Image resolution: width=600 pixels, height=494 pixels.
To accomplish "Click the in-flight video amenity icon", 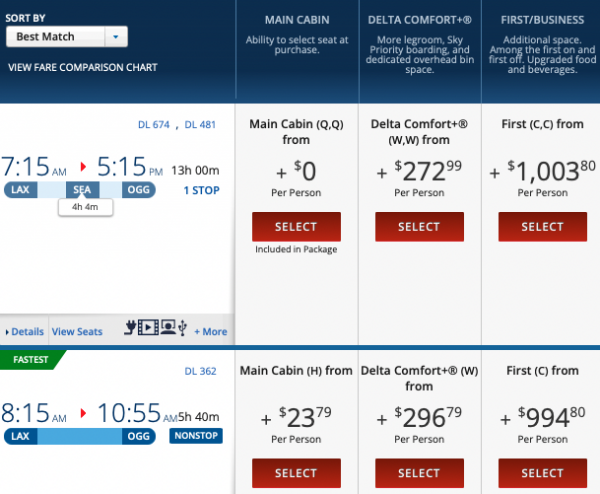I will (x=146, y=325).
